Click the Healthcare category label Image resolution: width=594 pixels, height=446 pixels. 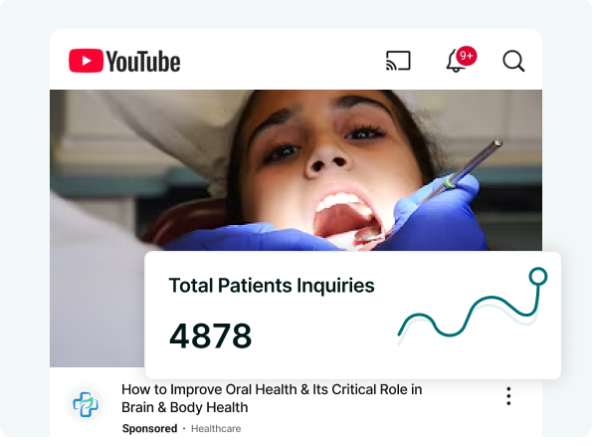(x=216, y=429)
